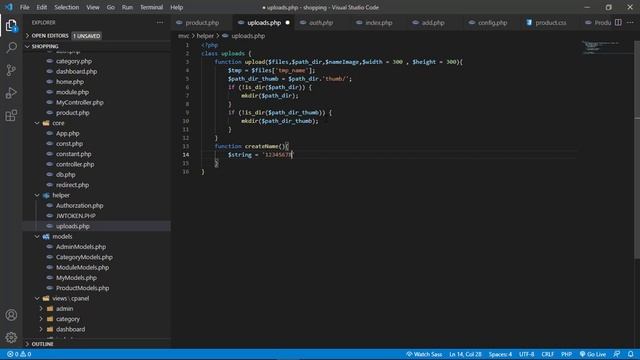Open dashboard.php file in explorer
640x360 pixels.
(76, 71)
